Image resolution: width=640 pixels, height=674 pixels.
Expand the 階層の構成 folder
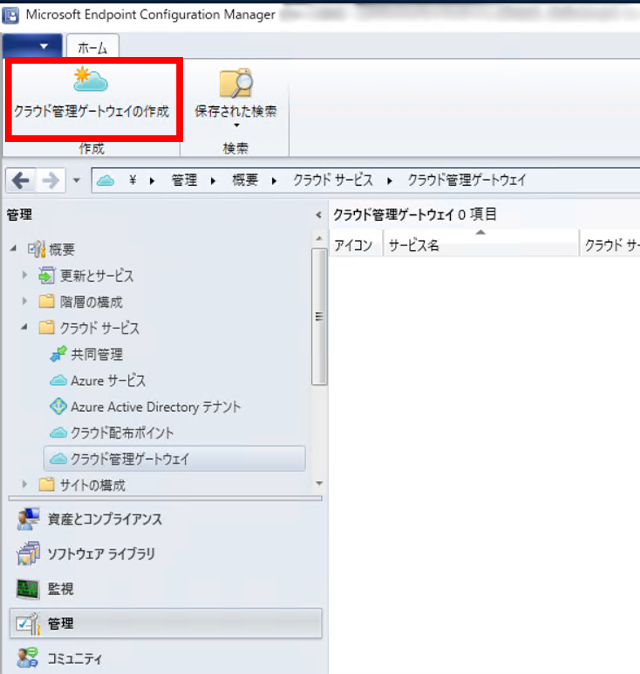tap(25, 302)
